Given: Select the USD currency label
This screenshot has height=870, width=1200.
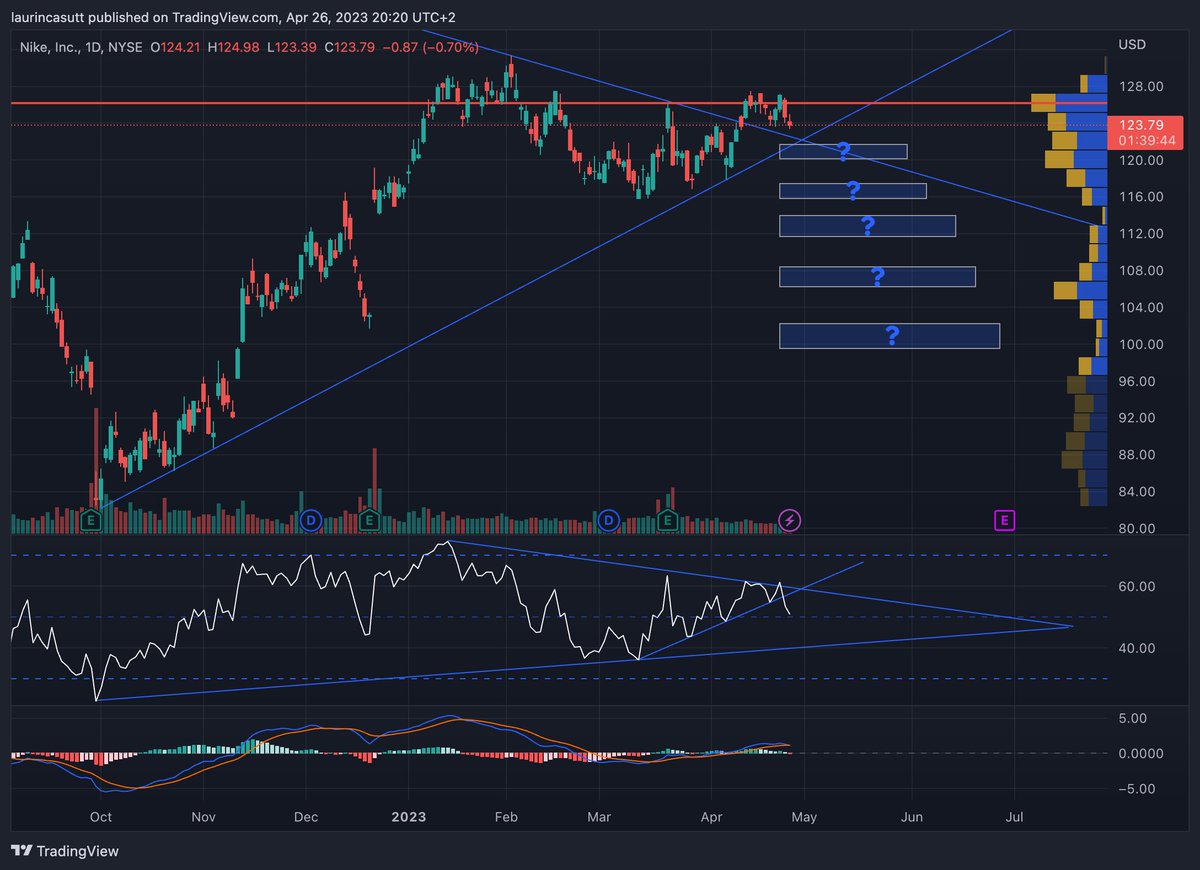Looking at the screenshot, I should [1132, 45].
